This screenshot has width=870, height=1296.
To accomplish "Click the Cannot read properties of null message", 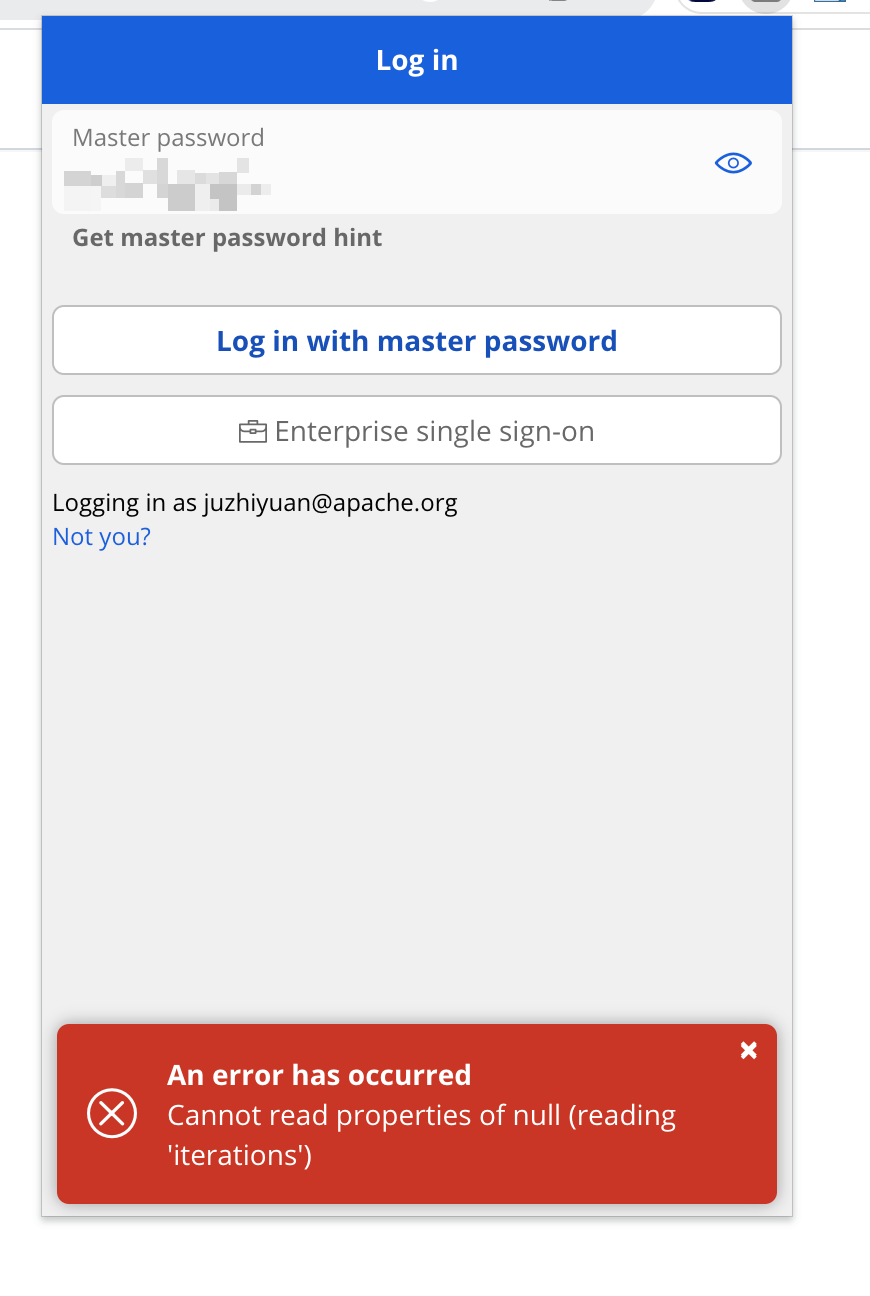I will point(421,1135).
